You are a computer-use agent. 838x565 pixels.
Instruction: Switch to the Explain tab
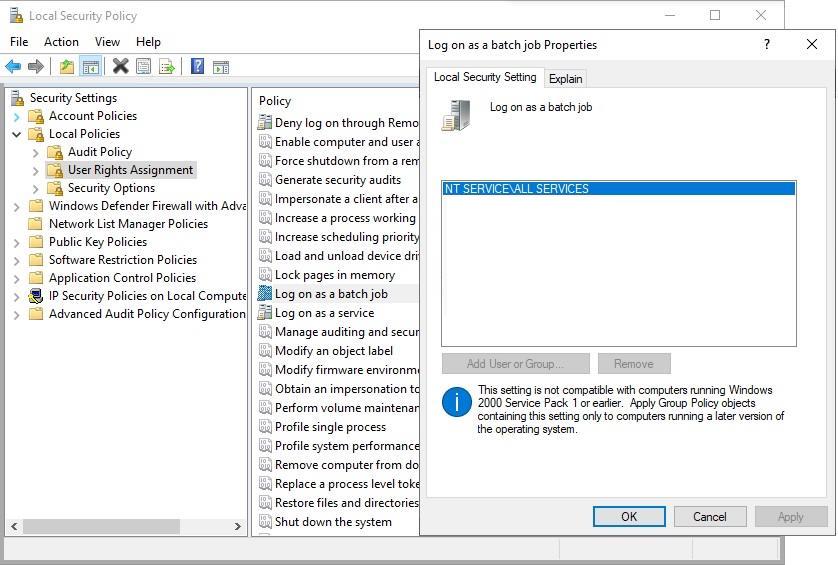point(565,79)
